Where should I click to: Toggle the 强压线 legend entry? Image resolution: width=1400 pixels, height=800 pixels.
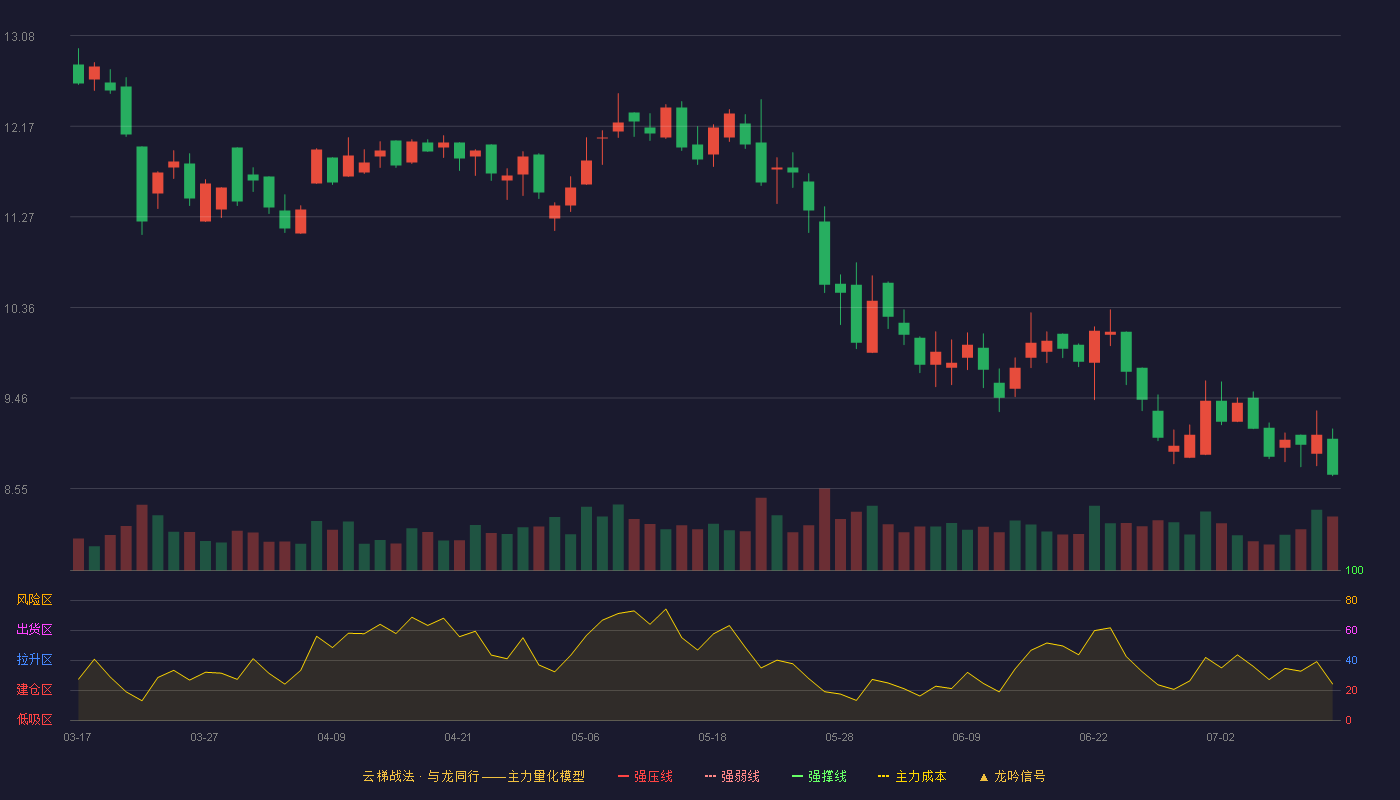[x=645, y=776]
